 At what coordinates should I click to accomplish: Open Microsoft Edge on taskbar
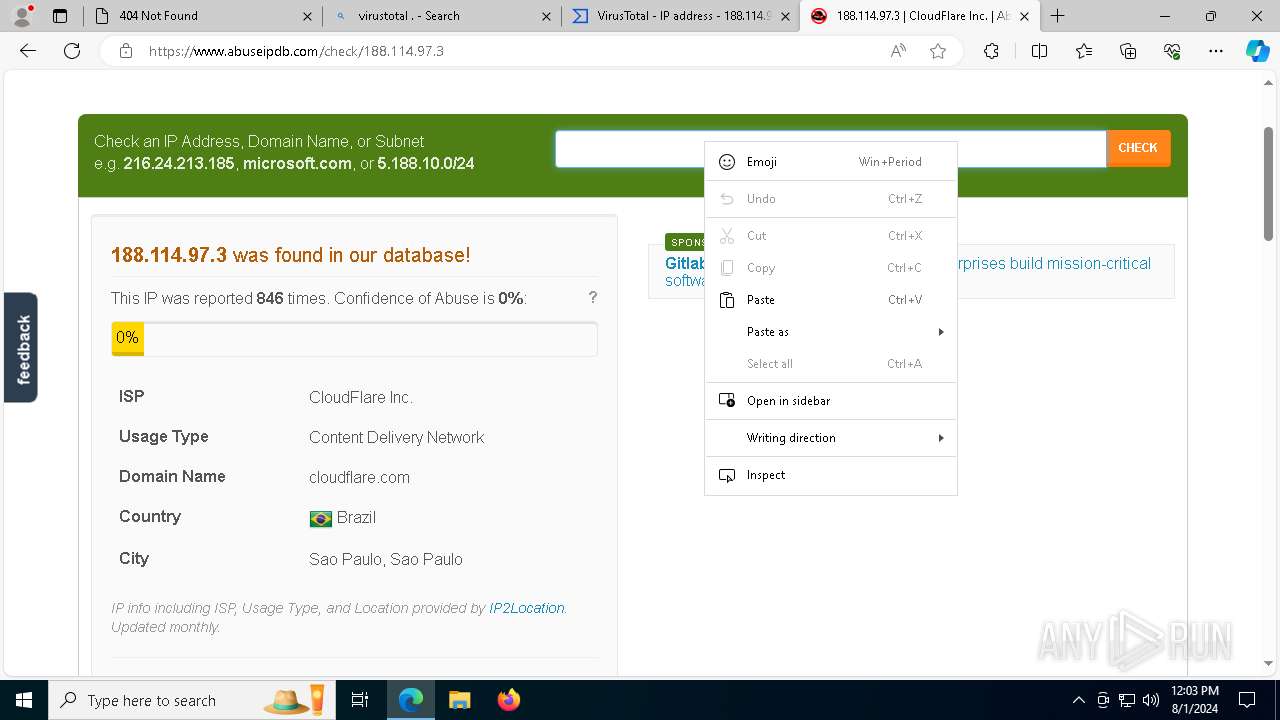[x=411, y=700]
